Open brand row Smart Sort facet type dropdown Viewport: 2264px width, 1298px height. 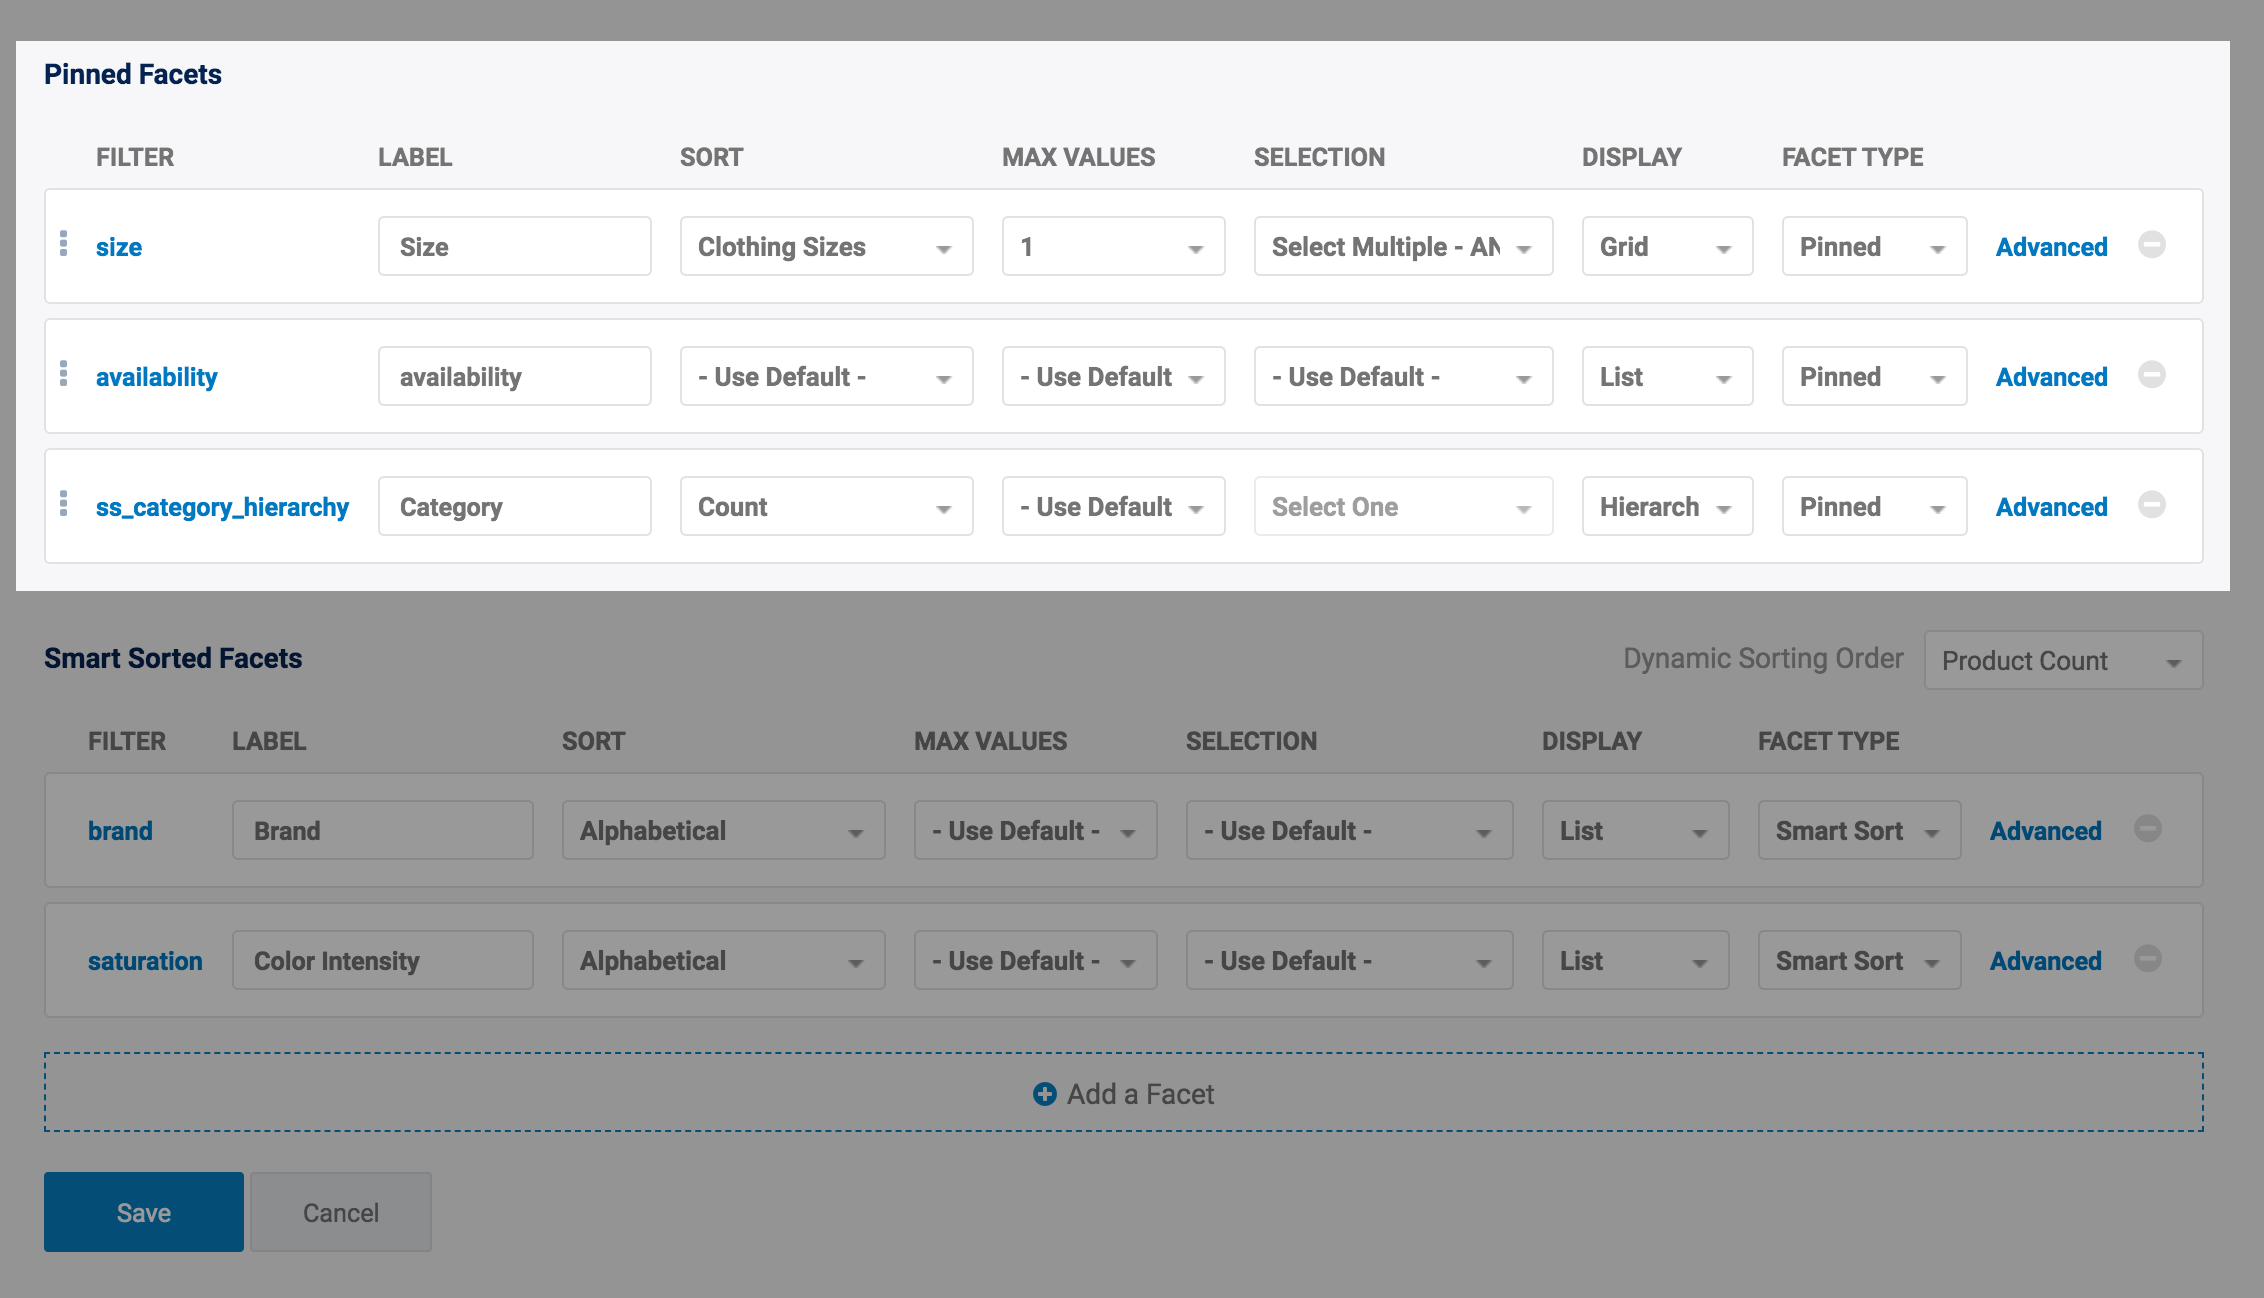(1858, 831)
